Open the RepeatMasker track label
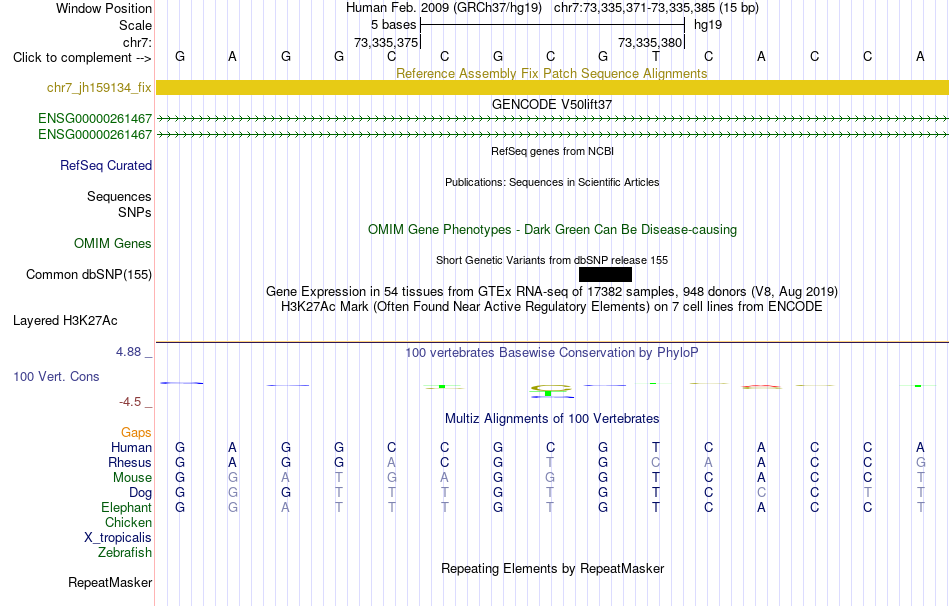 [110, 582]
